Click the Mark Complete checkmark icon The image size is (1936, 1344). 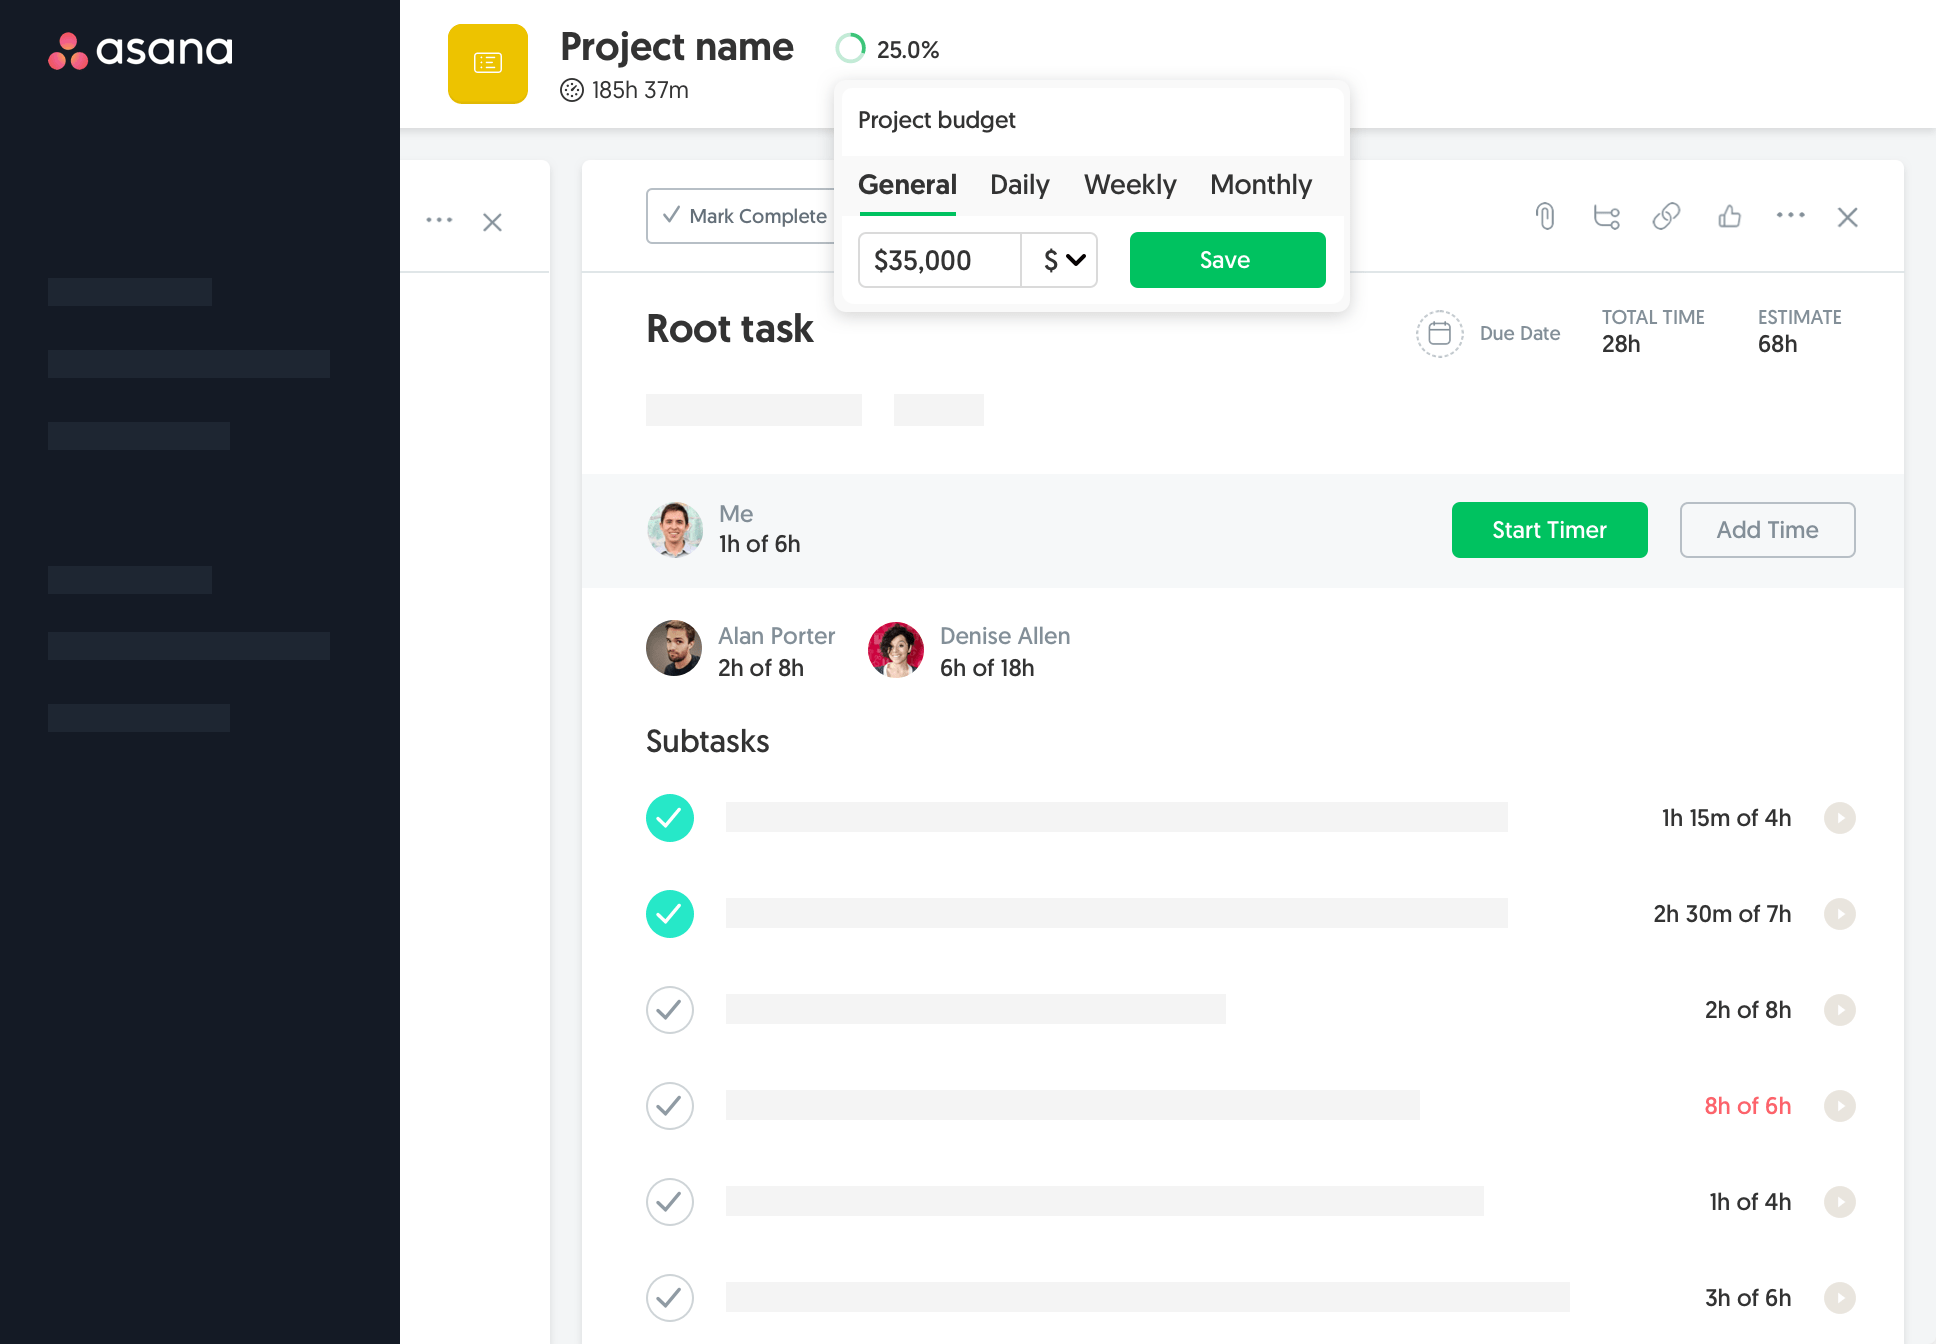(x=671, y=216)
